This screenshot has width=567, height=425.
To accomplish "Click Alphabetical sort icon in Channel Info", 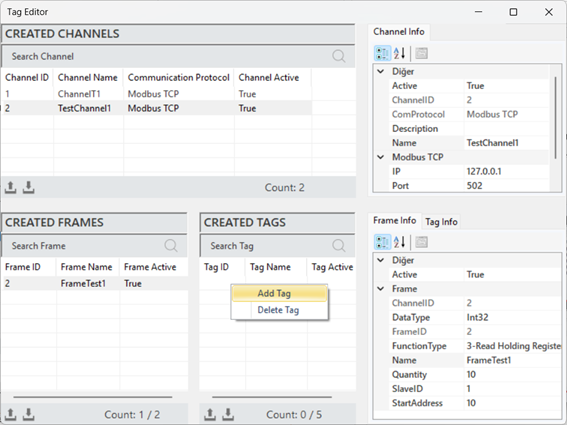I will click(x=399, y=54).
